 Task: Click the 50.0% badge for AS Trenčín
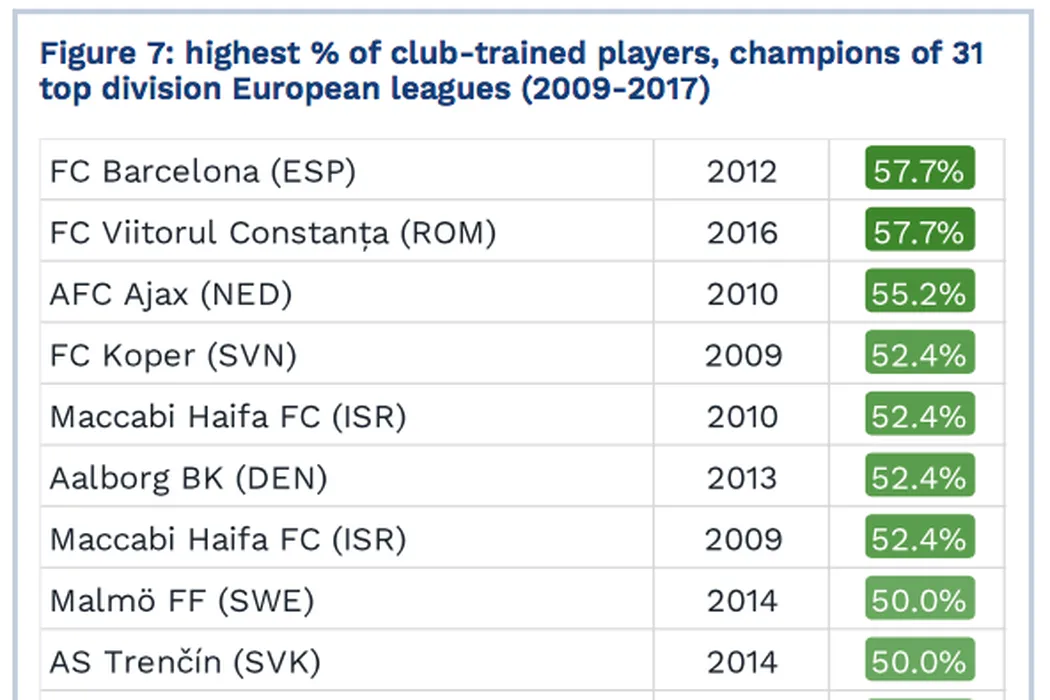click(919, 662)
